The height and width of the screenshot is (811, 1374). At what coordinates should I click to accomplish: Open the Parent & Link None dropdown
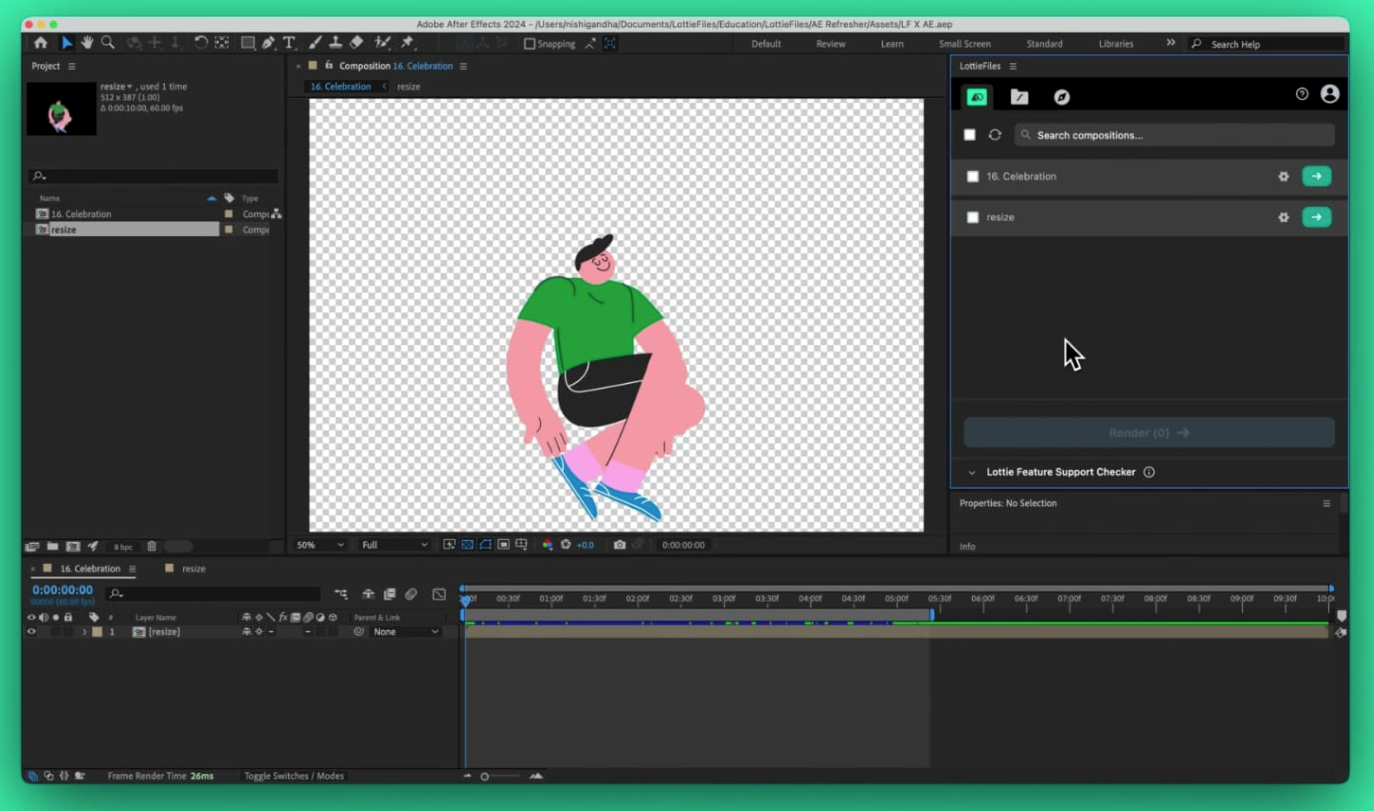[x=404, y=631]
